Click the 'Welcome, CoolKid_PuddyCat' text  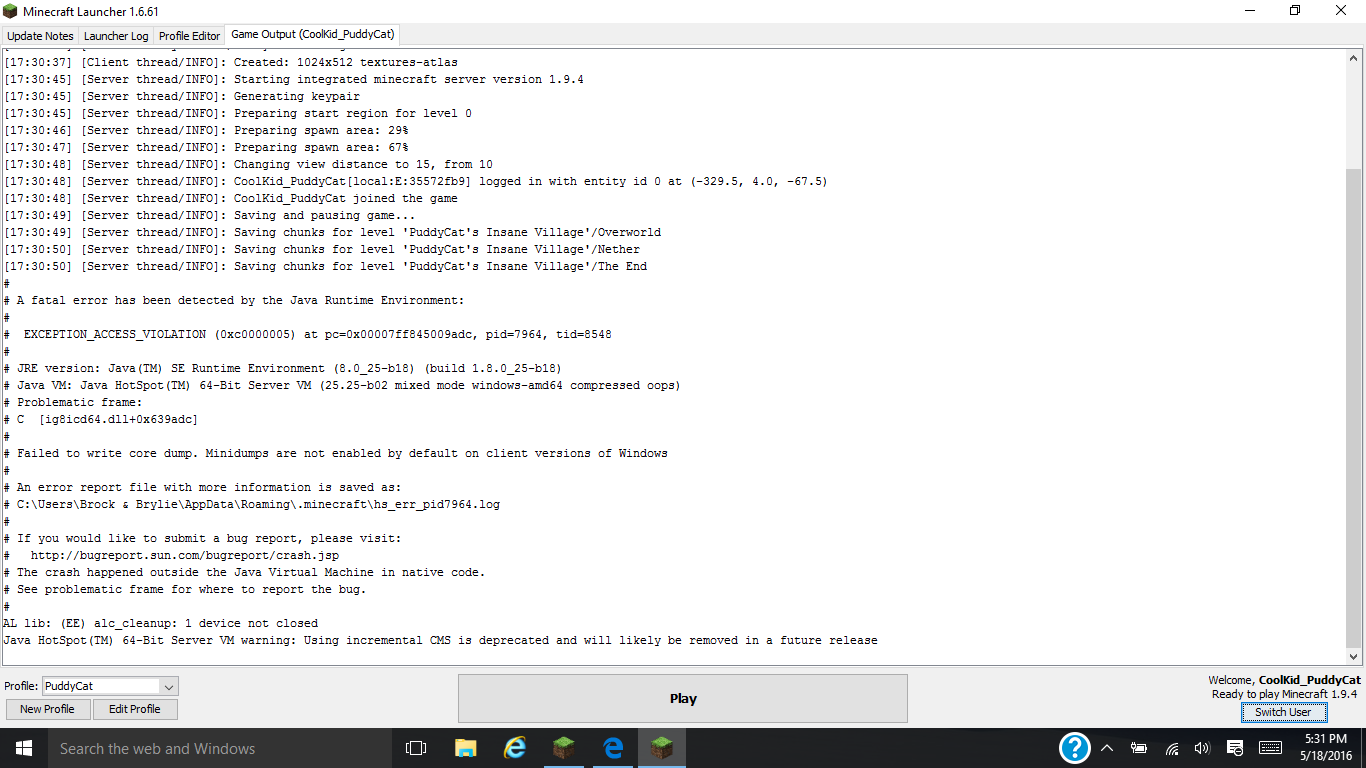point(1284,680)
